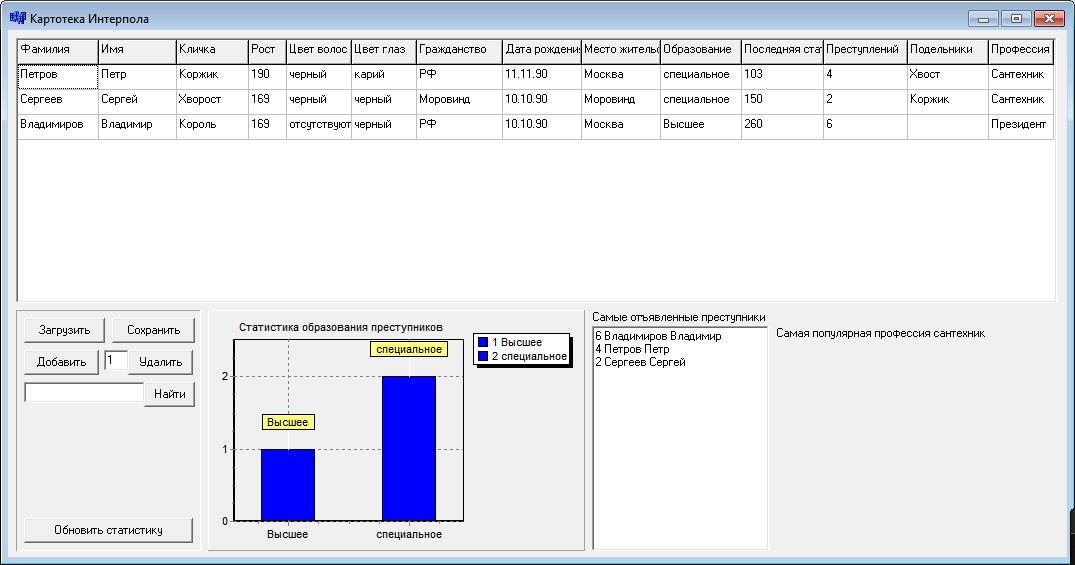Select the hair color cell отсутствуют

pos(319,127)
